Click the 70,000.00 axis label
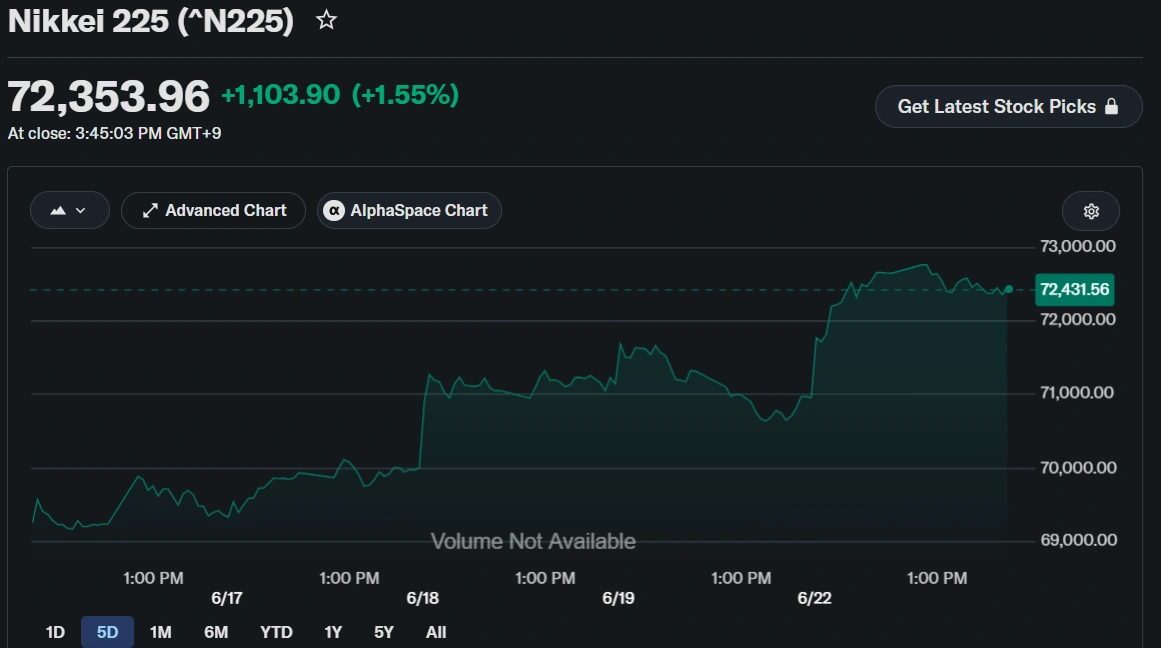 pos(1078,468)
